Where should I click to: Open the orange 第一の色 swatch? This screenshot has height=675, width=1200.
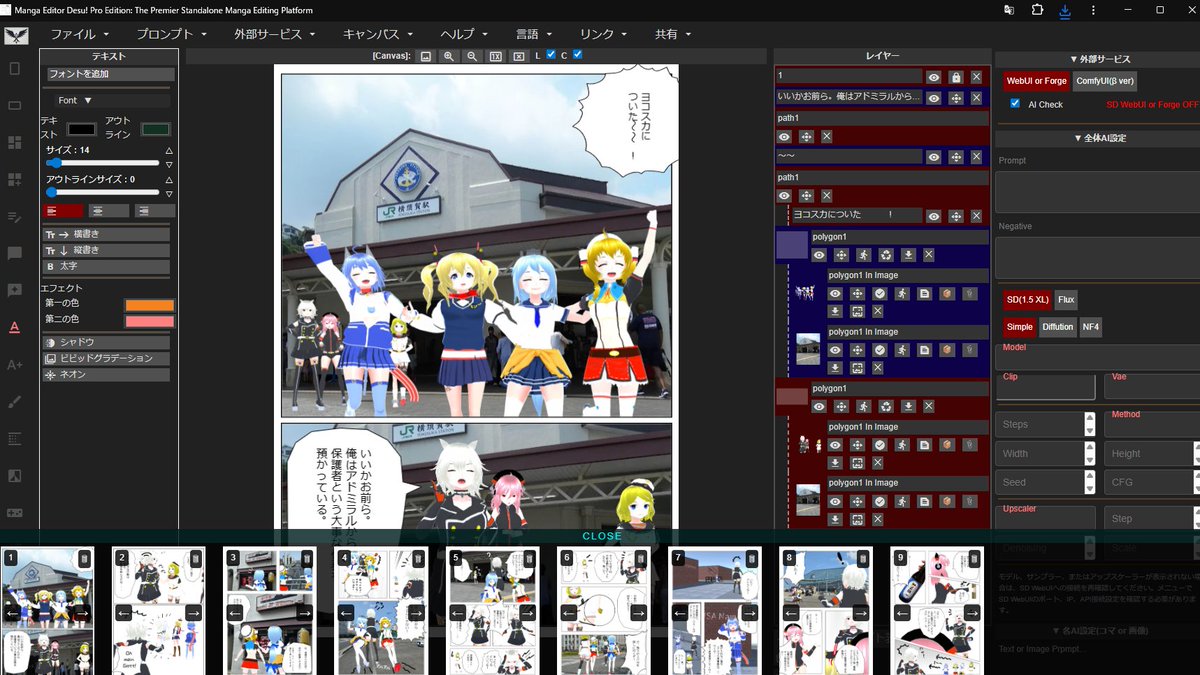pos(149,305)
